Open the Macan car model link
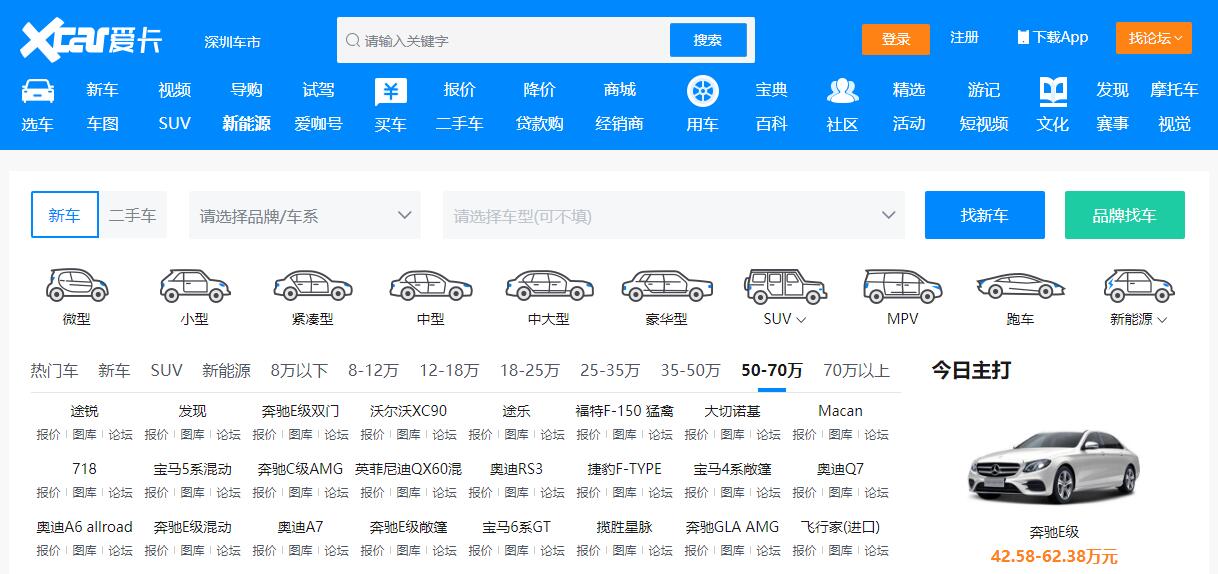 (x=840, y=411)
